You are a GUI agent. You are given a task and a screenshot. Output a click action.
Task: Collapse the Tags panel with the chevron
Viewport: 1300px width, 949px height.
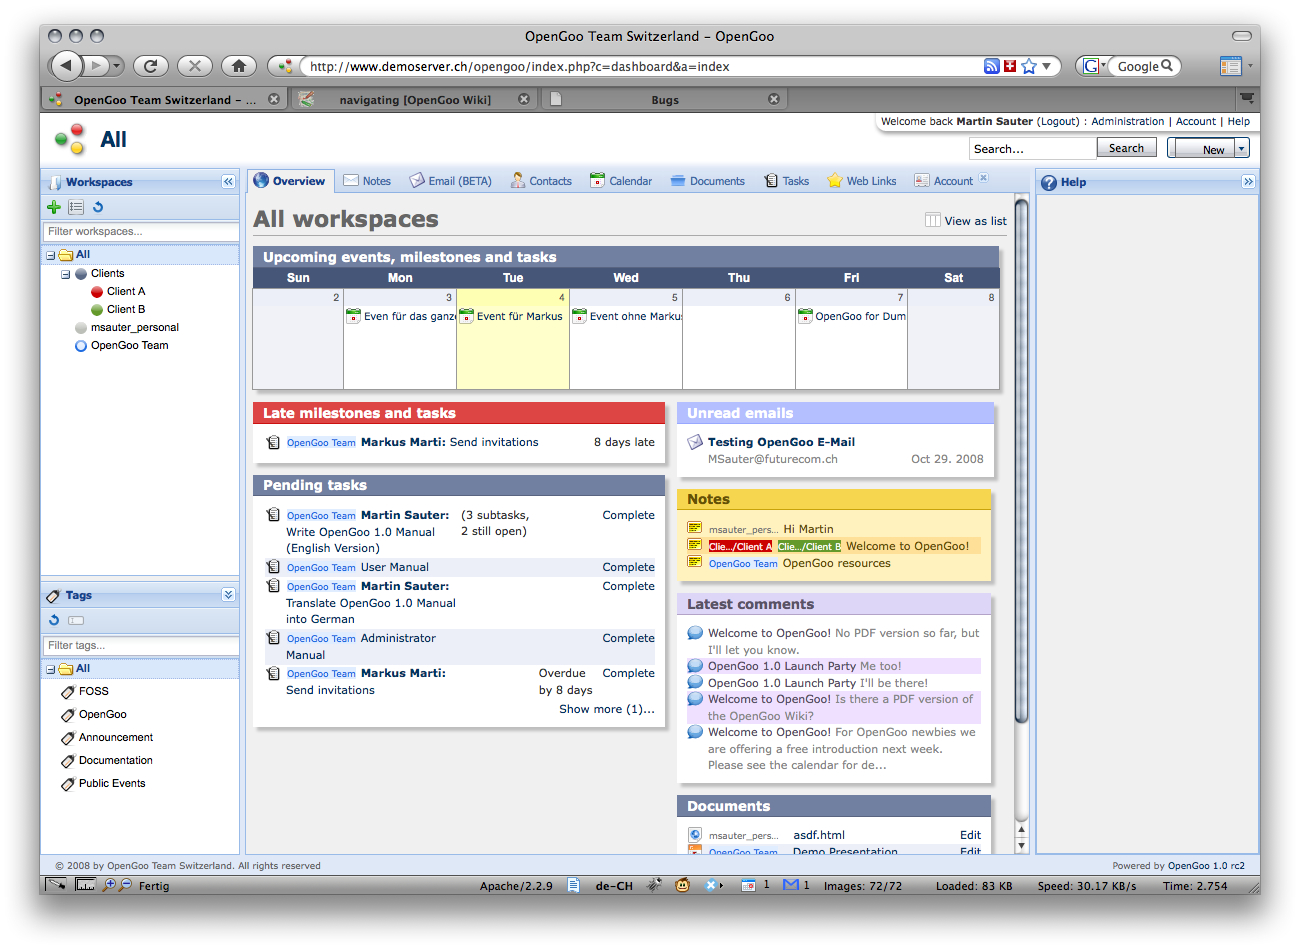pos(228,595)
